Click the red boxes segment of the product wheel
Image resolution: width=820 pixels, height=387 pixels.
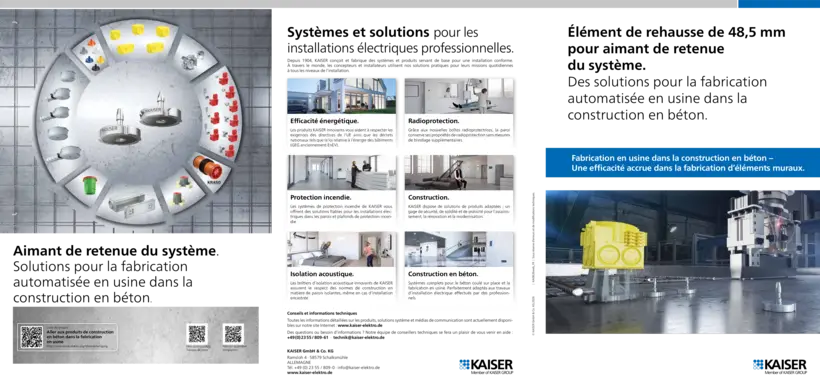pyautogui.click(x=222, y=112)
